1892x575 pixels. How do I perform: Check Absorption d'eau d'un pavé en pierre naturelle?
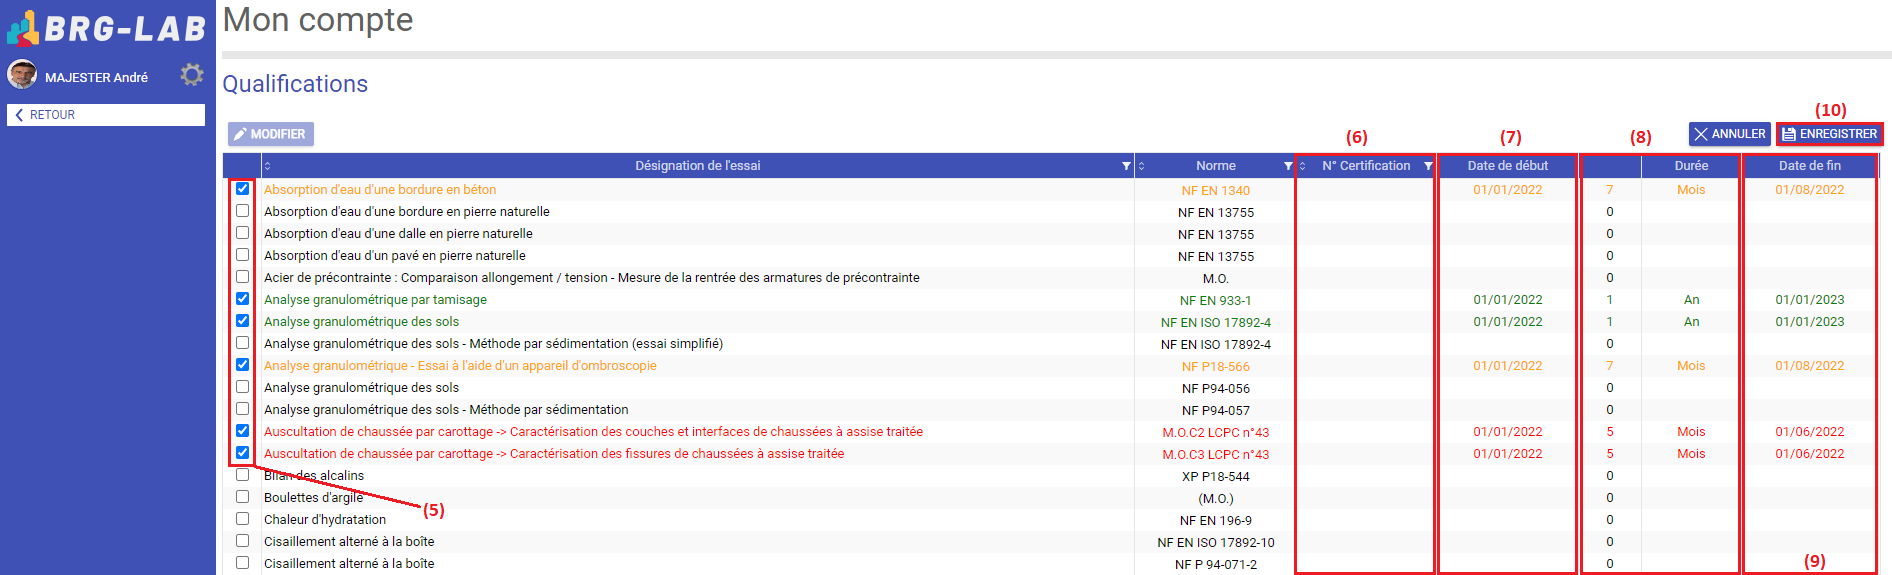[242, 255]
